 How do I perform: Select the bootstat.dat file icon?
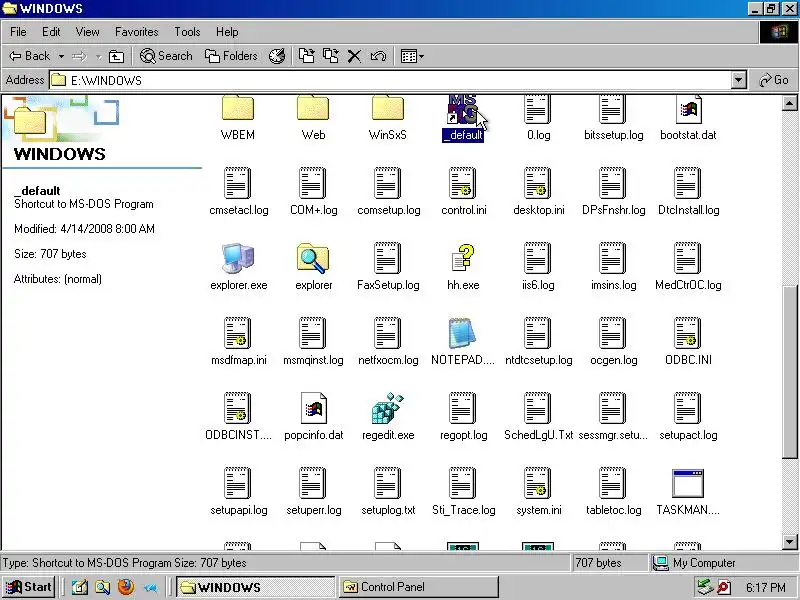coord(688,109)
